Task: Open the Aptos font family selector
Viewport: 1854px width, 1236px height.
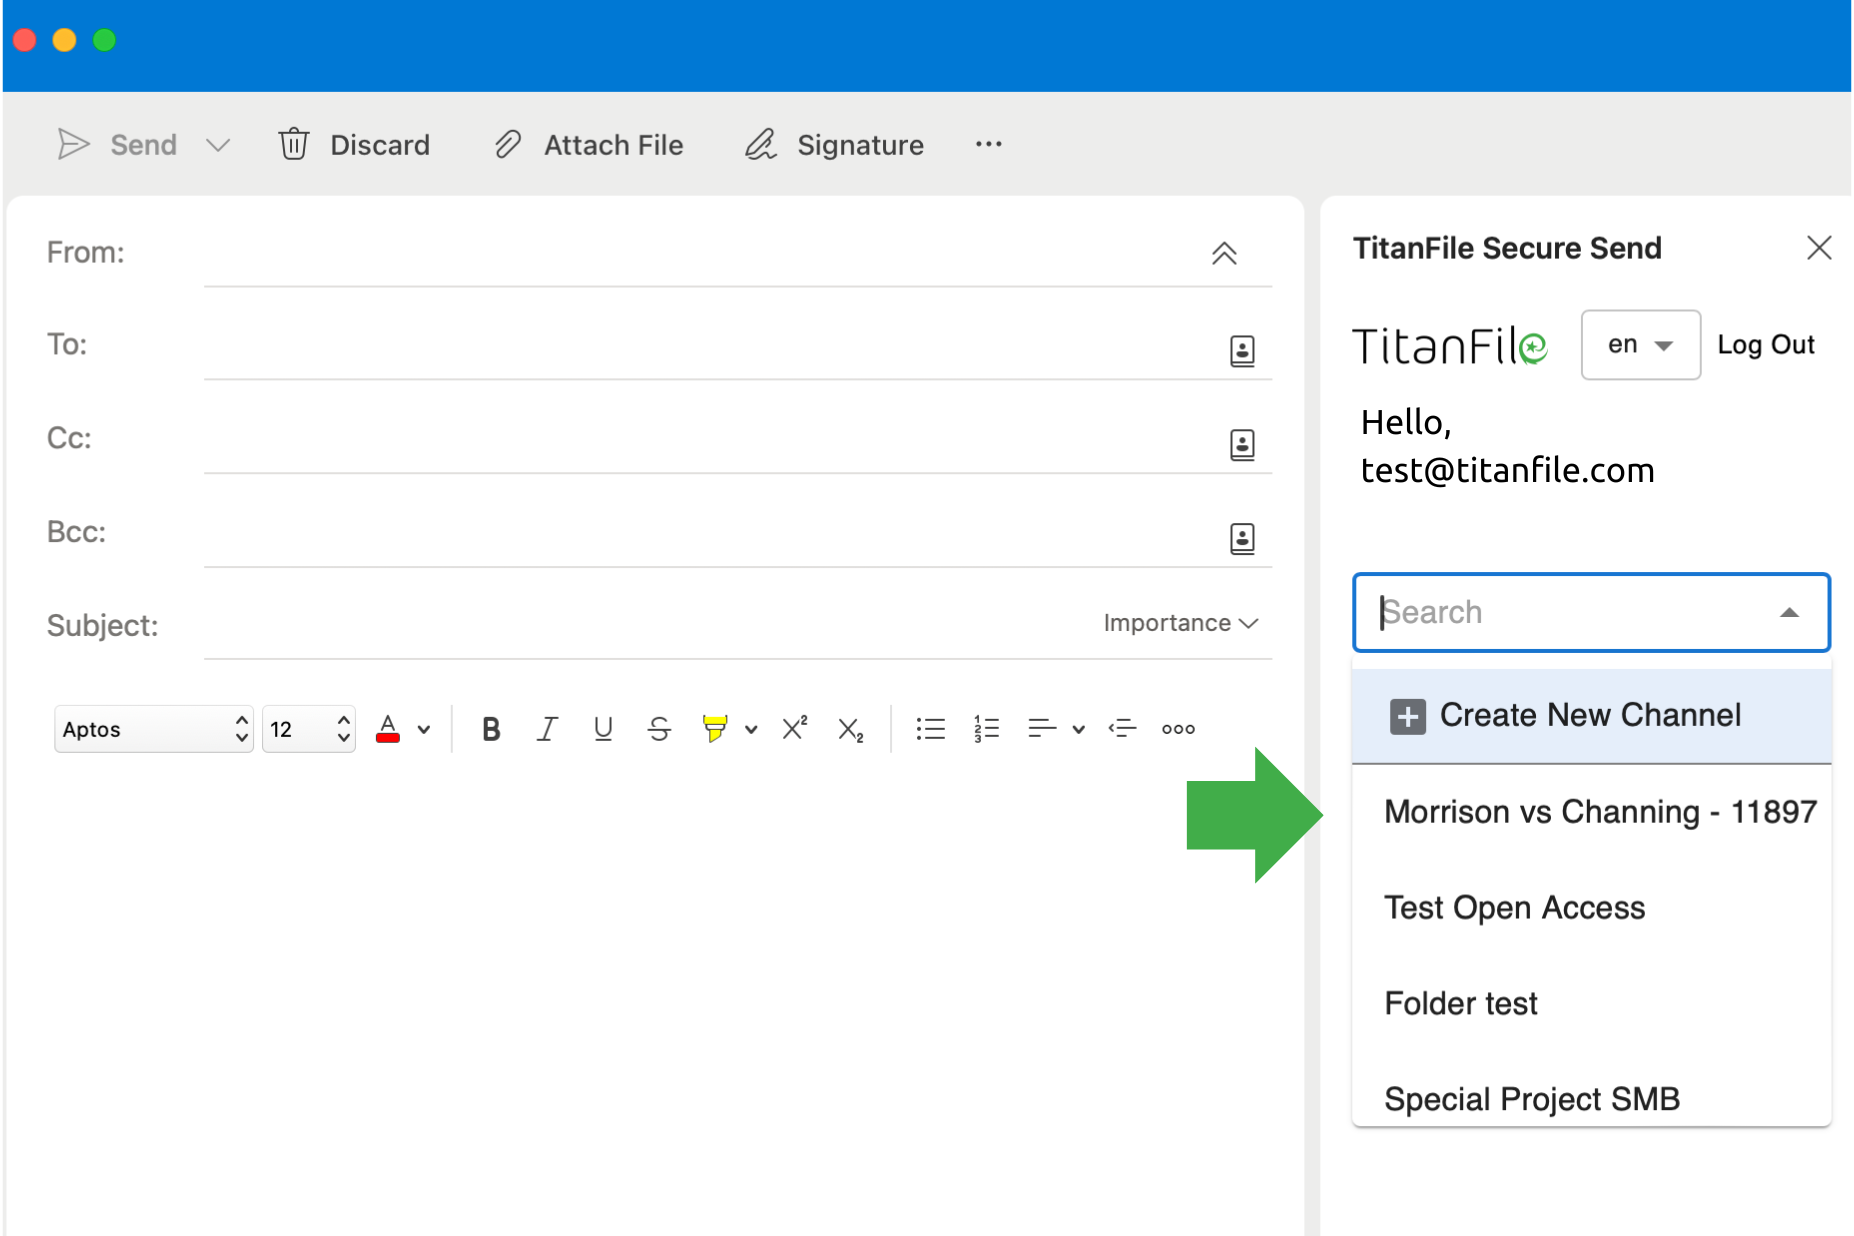Action: 153,729
